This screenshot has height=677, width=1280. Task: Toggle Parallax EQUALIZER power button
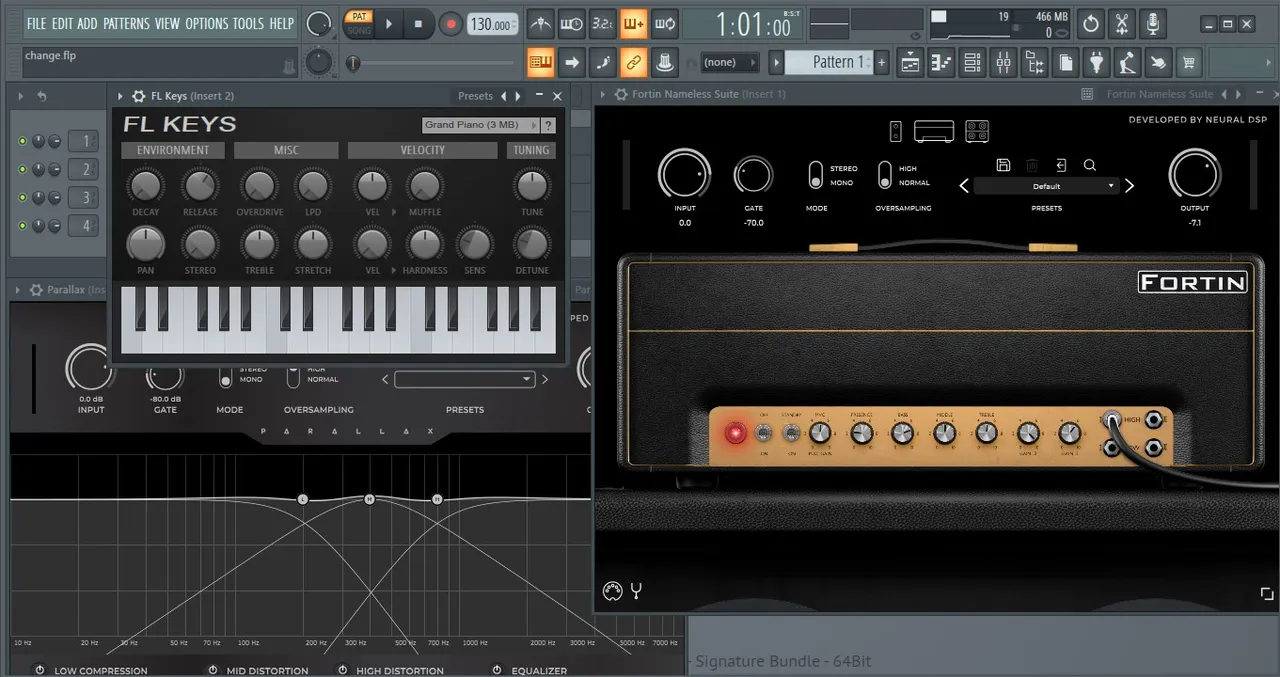(x=497, y=670)
